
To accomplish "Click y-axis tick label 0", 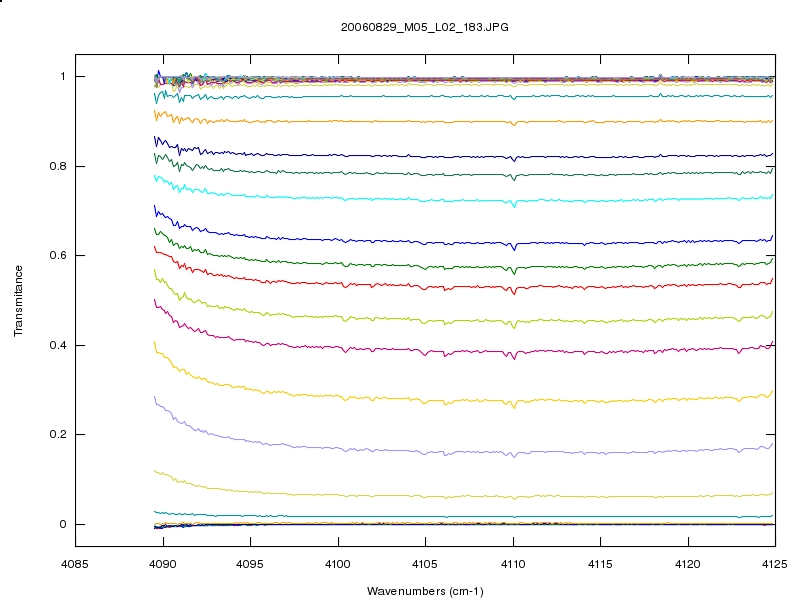I will point(63,524).
